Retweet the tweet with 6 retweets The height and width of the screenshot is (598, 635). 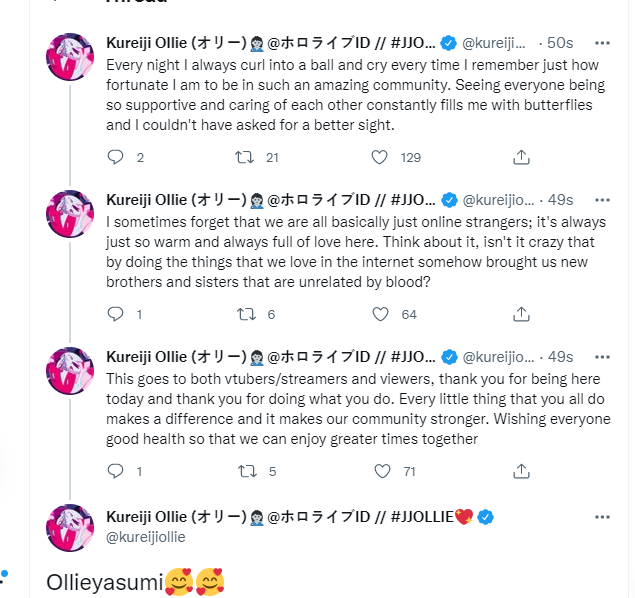click(243, 314)
